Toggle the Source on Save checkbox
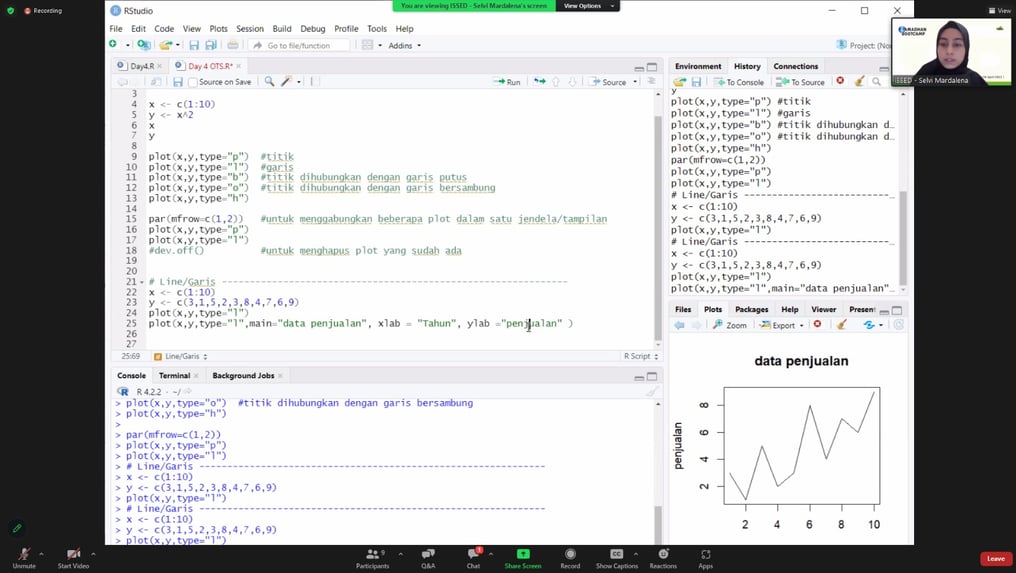Screen dimensions: 1016x573 tap(192, 82)
